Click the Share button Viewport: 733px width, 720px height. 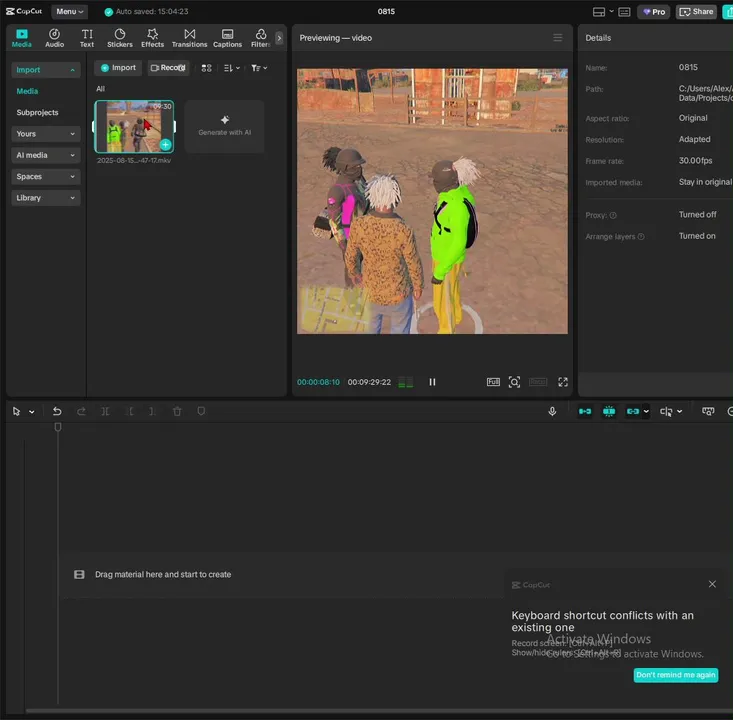coord(696,12)
